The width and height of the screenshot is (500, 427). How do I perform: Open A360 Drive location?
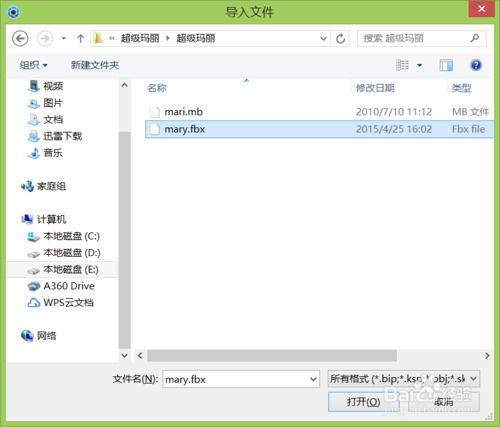pos(61,286)
